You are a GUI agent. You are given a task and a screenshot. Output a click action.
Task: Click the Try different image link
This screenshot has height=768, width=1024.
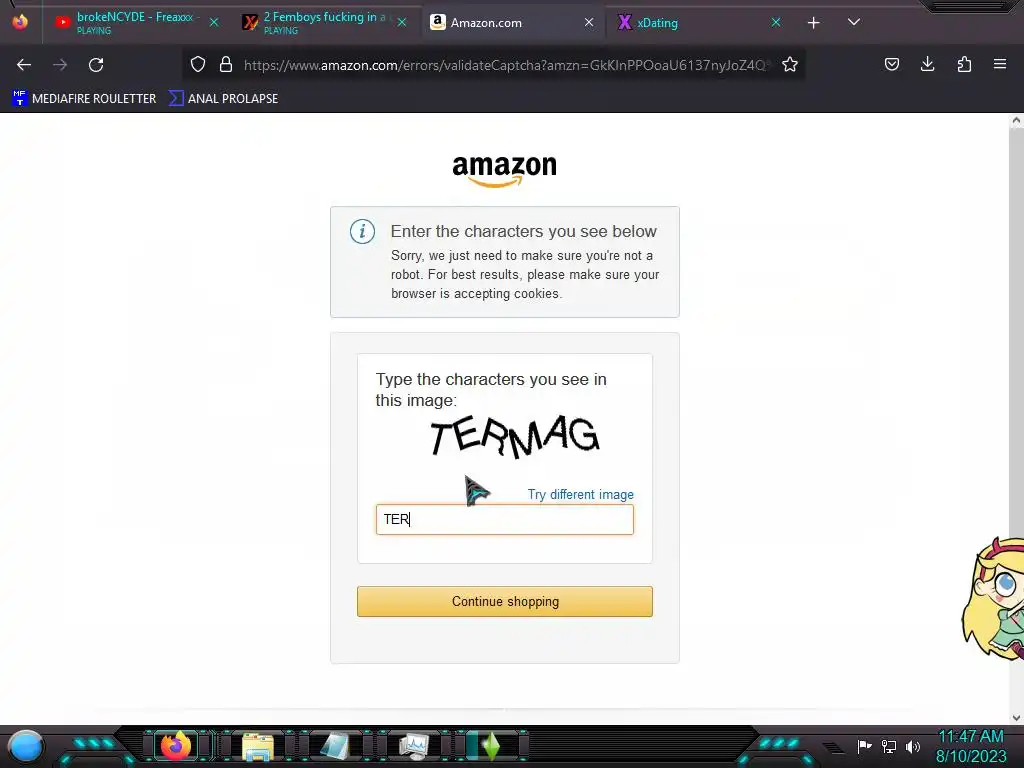tap(581, 494)
